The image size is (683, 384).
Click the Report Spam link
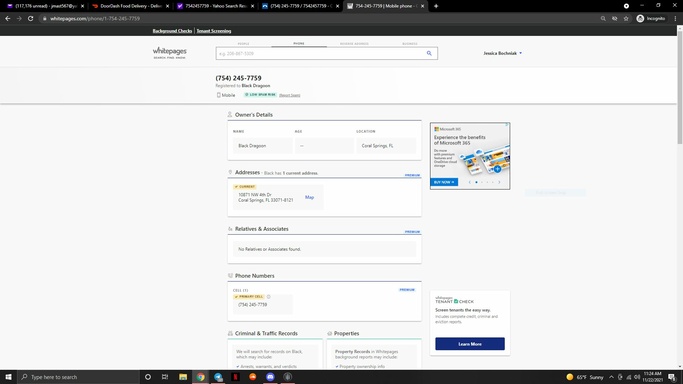290,95
